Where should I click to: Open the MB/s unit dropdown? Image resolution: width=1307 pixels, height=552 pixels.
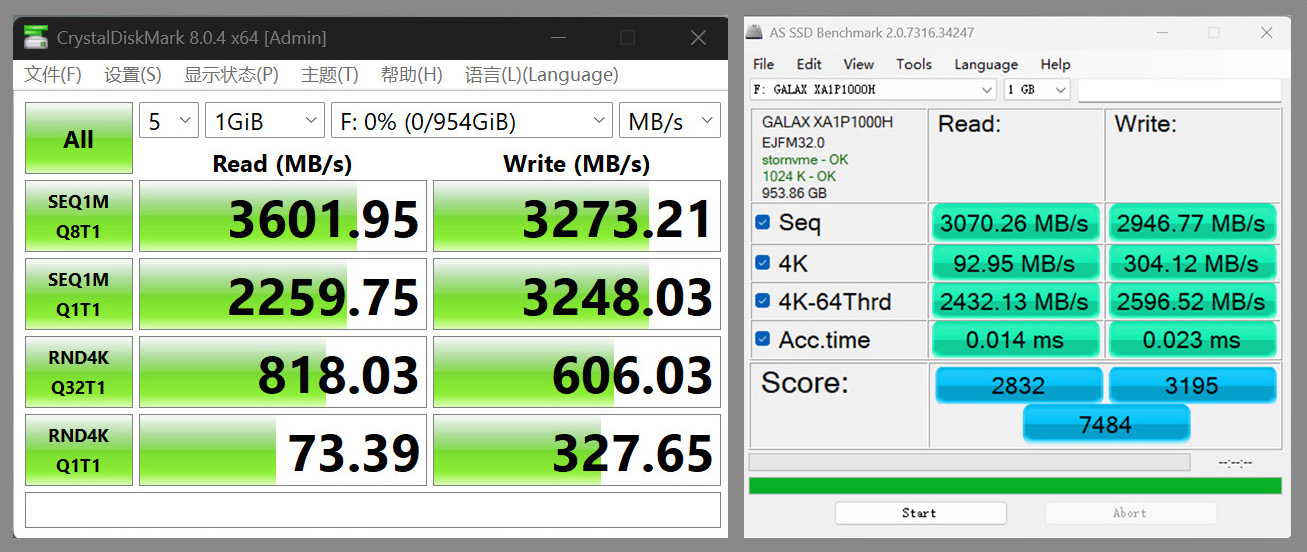(x=669, y=121)
